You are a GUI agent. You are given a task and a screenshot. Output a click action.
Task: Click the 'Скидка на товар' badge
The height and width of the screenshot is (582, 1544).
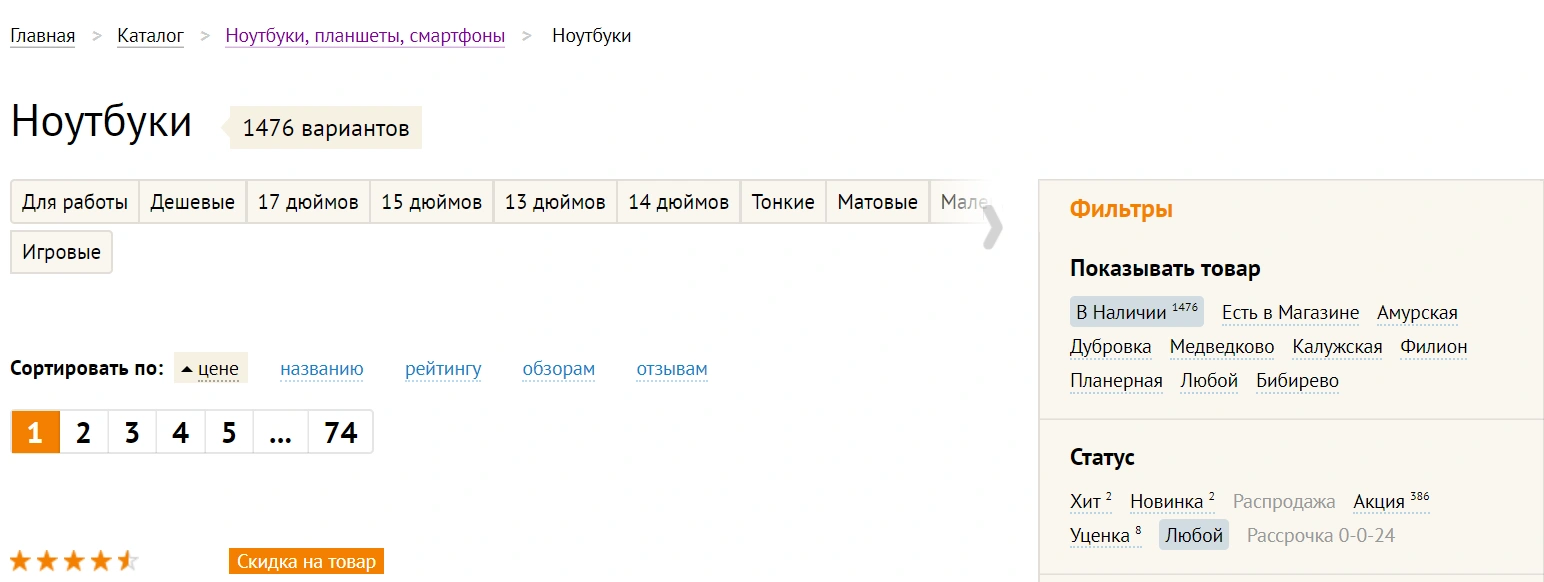(306, 561)
